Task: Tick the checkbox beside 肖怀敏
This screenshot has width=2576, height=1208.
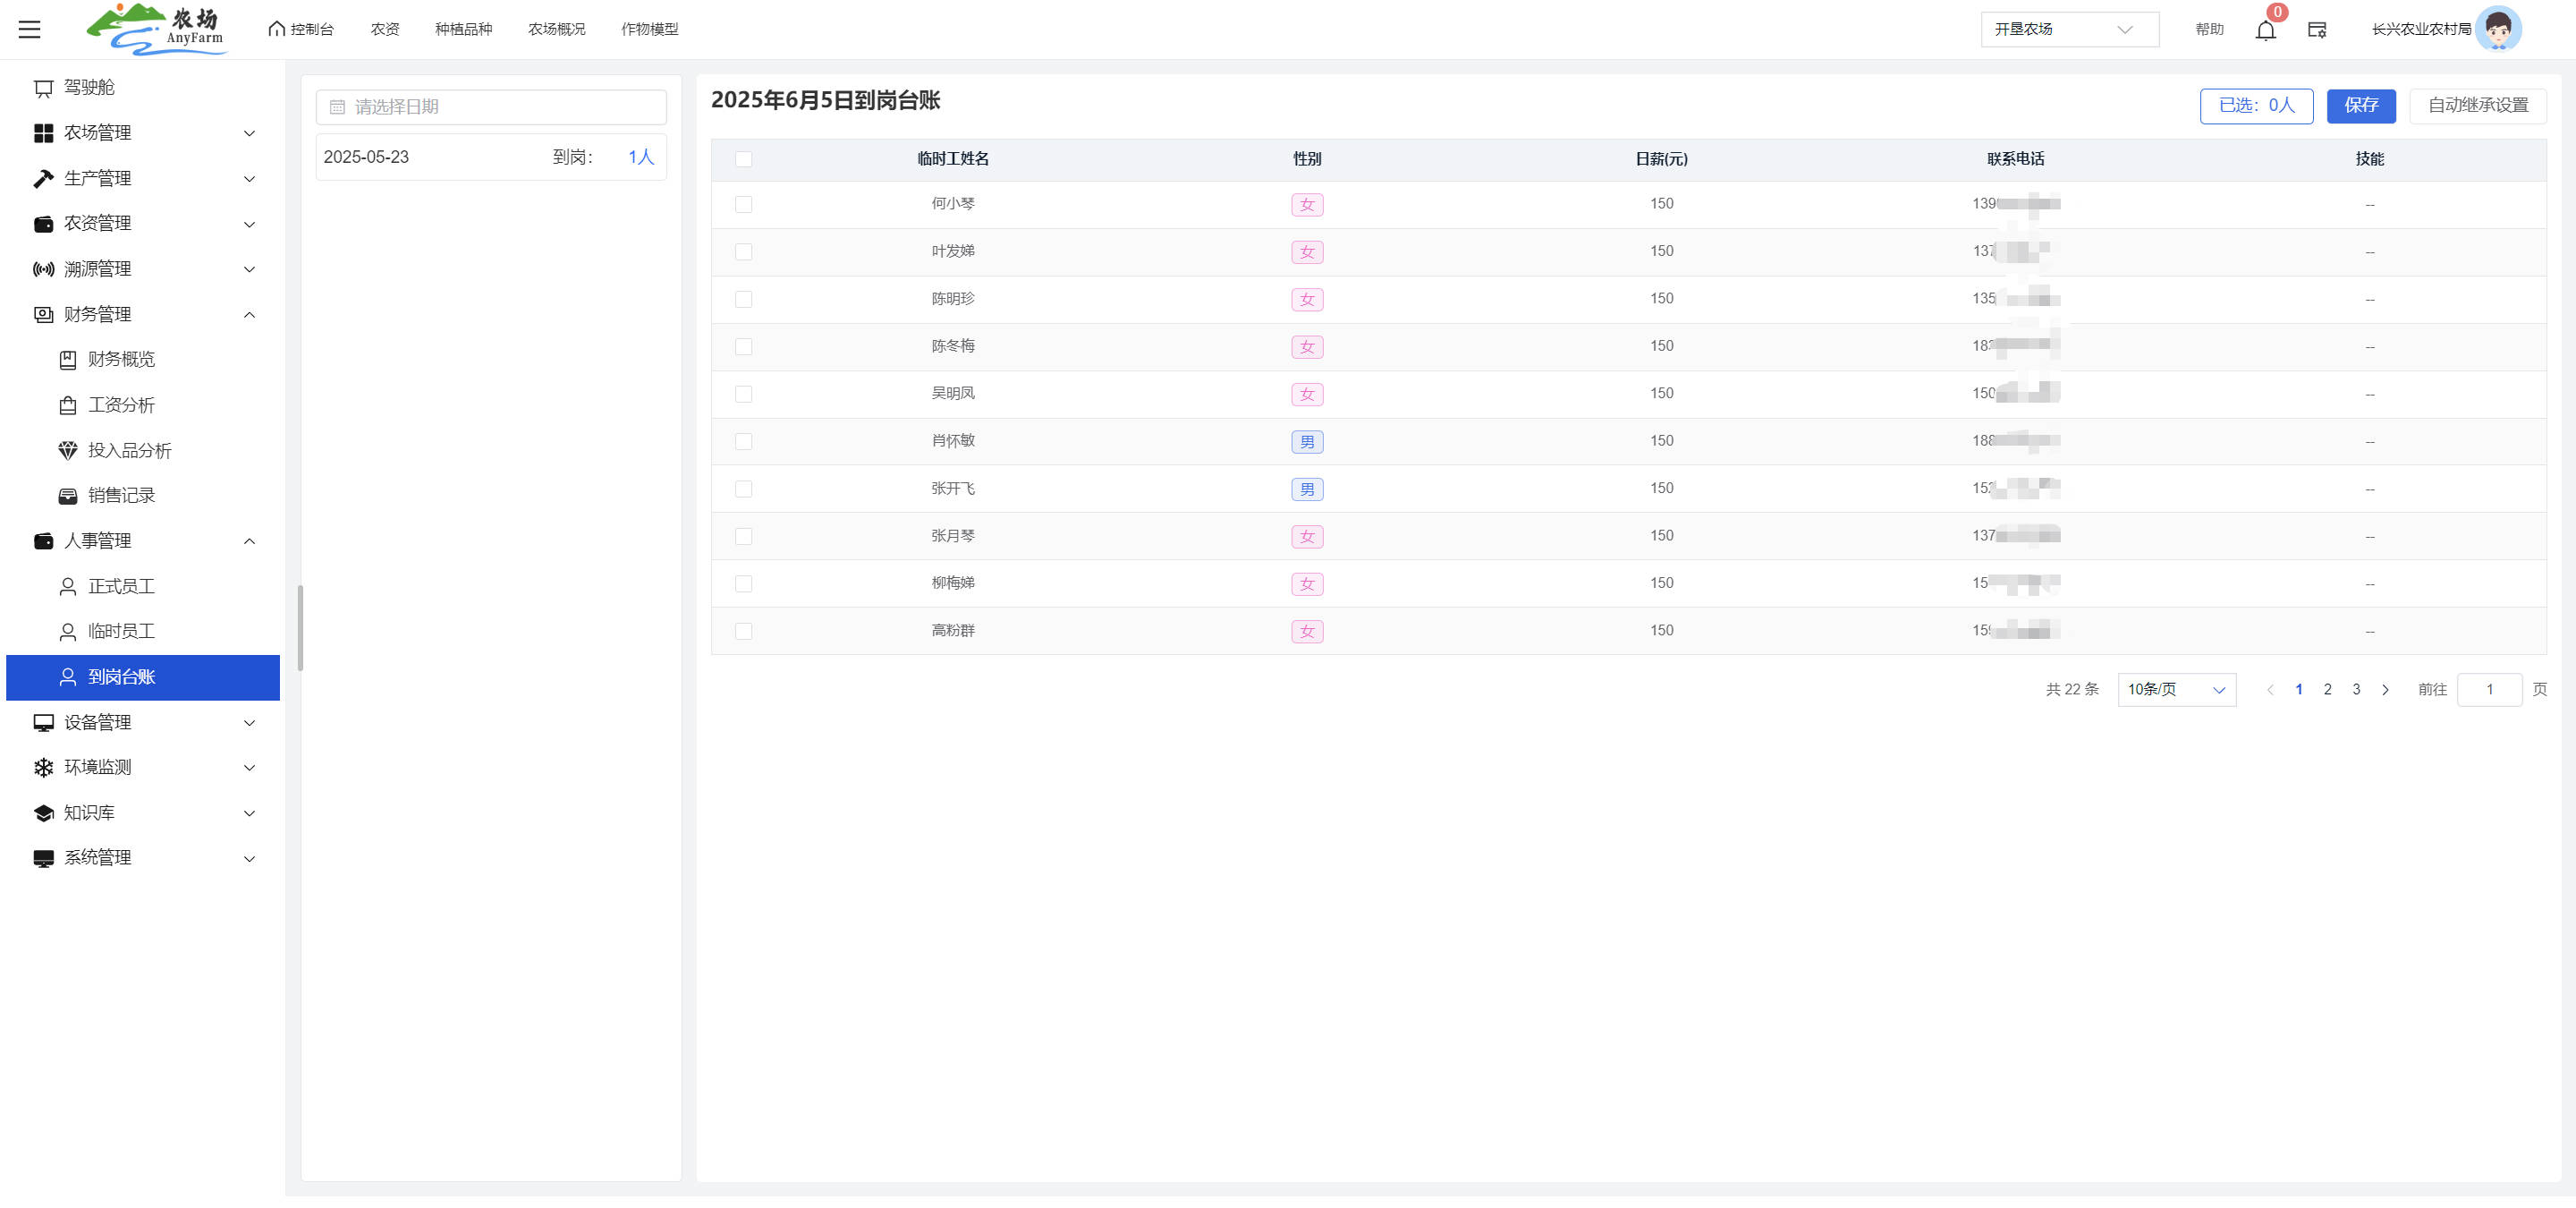Action: (x=743, y=442)
